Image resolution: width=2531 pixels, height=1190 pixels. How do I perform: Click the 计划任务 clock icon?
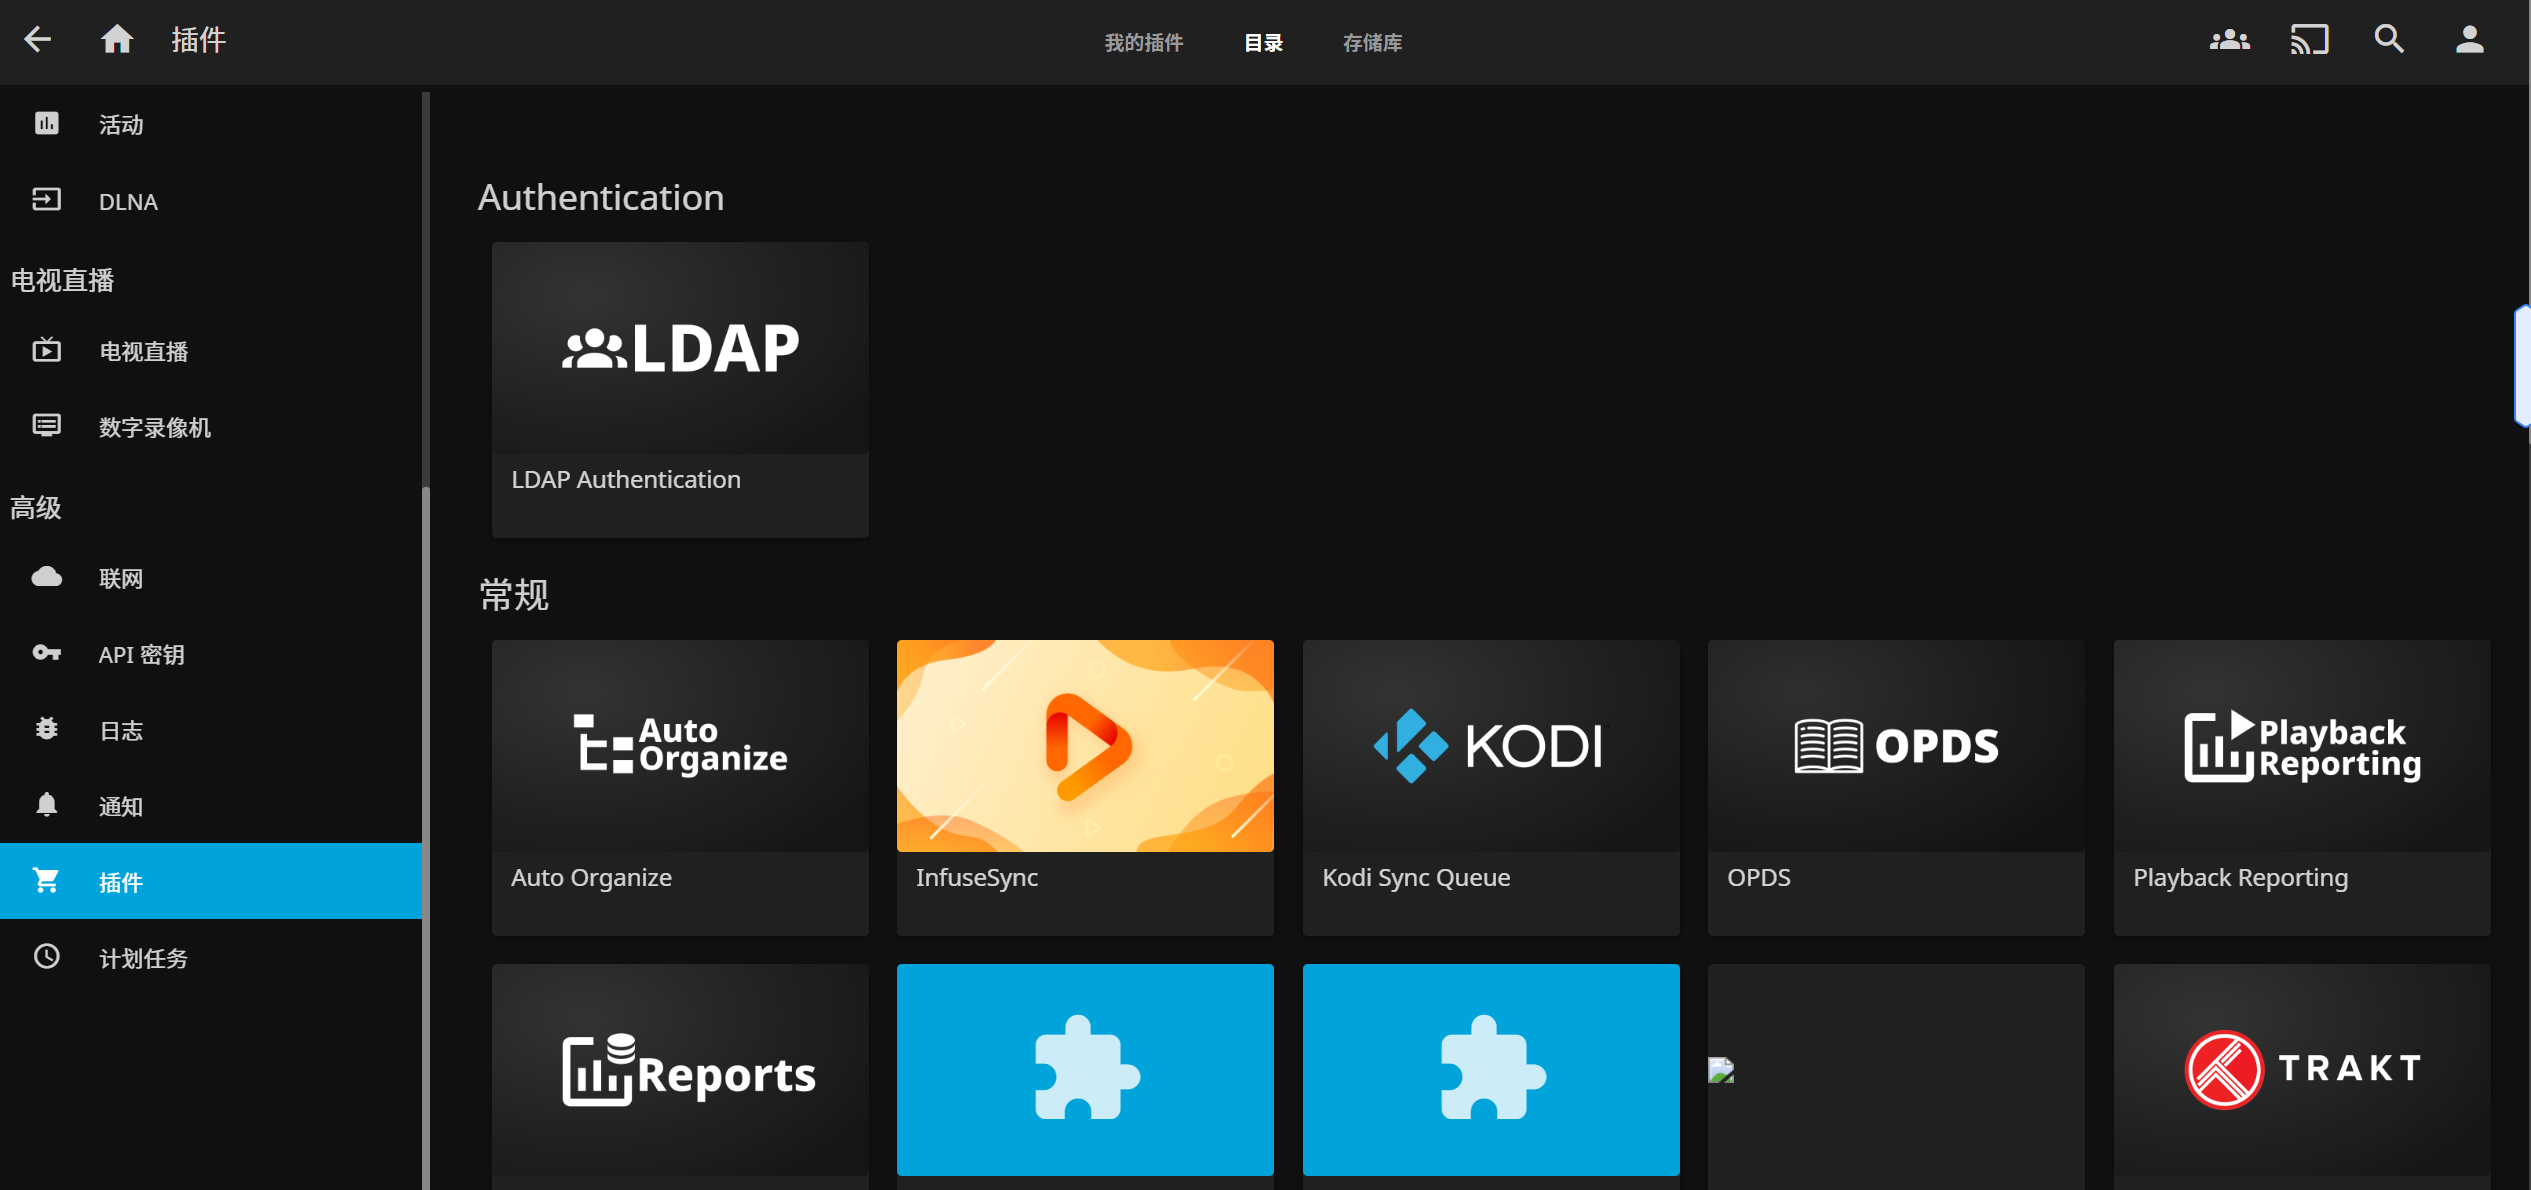coord(47,957)
